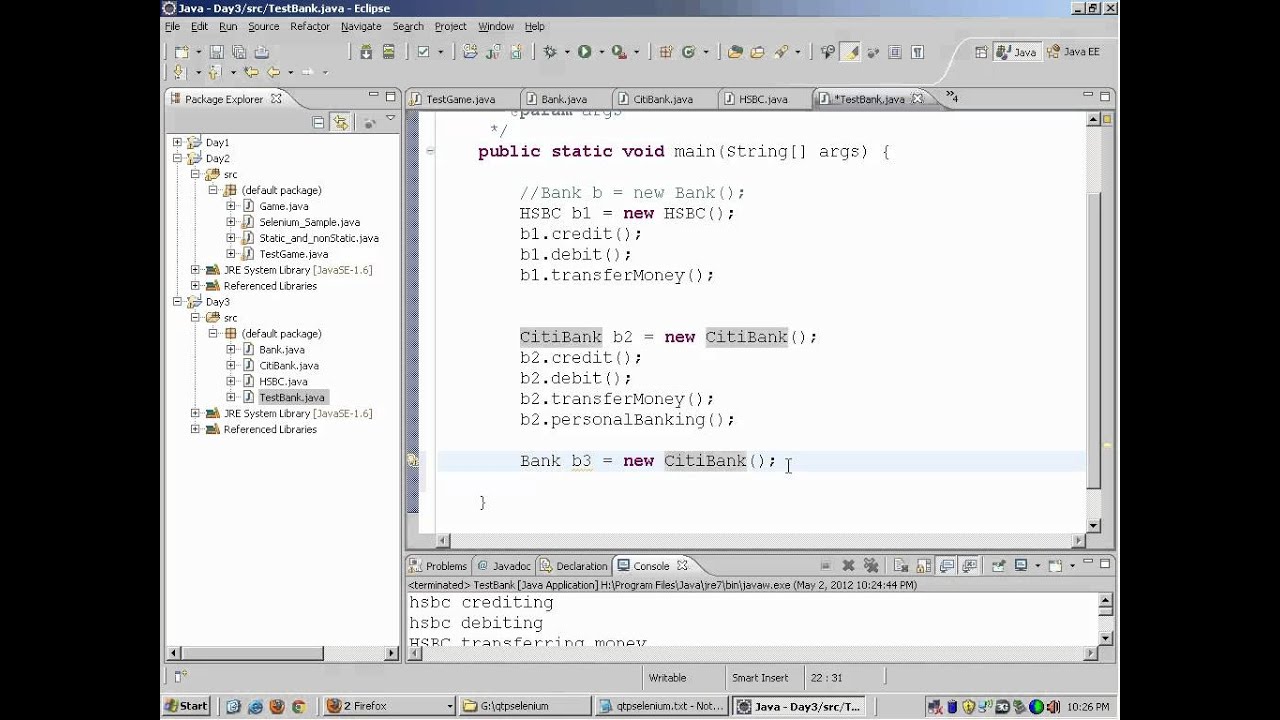Click Clear Console icon
The width and height of the screenshot is (1280, 720).
901,566
